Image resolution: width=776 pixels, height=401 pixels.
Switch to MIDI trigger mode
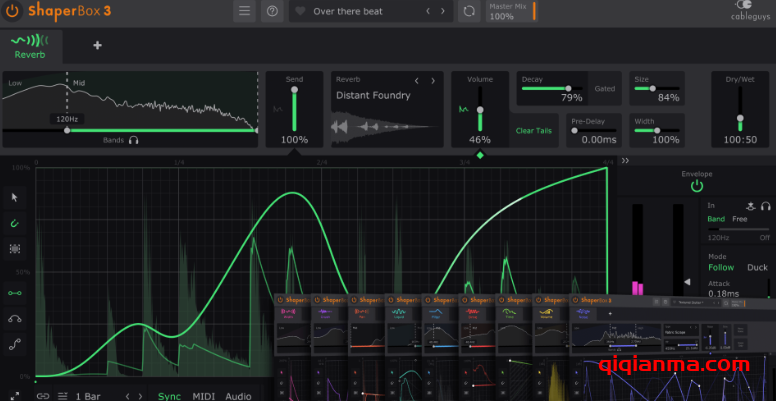[x=203, y=397]
